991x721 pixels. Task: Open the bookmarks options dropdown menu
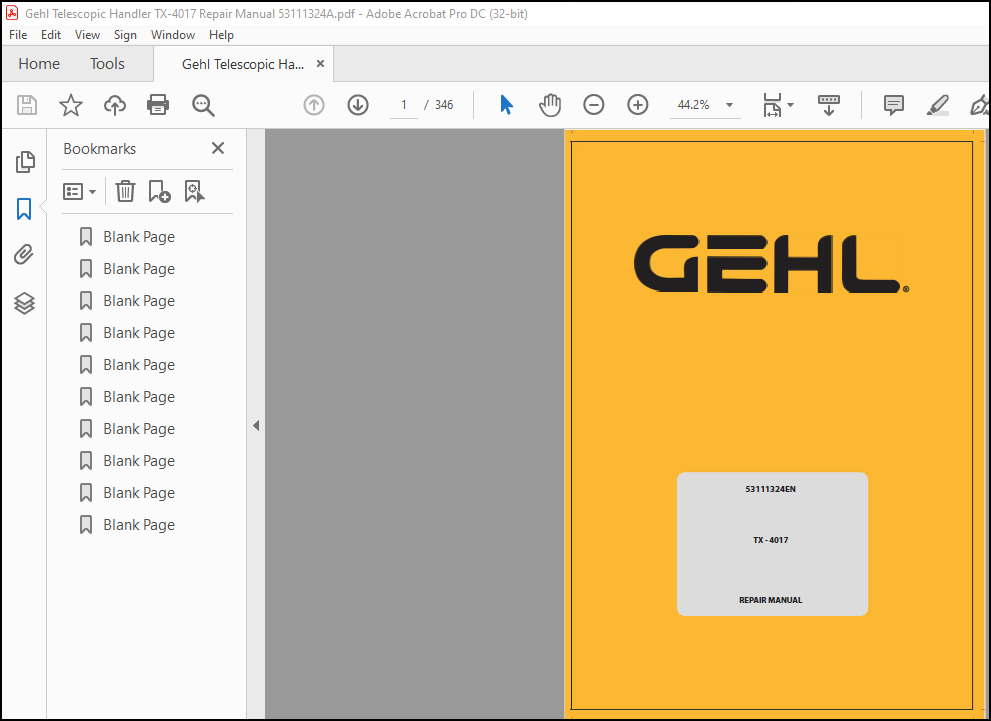tap(79, 191)
